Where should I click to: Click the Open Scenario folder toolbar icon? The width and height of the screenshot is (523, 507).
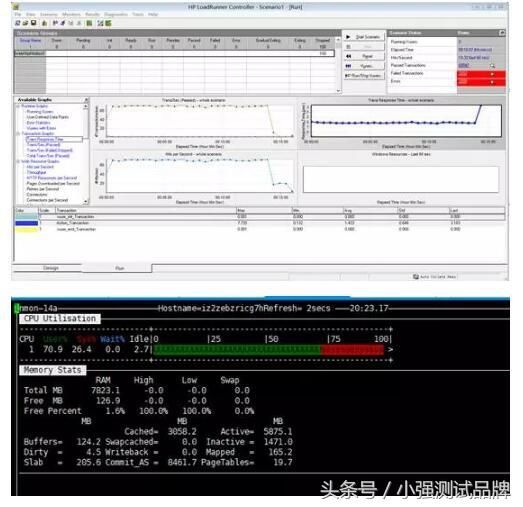tap(25, 23)
